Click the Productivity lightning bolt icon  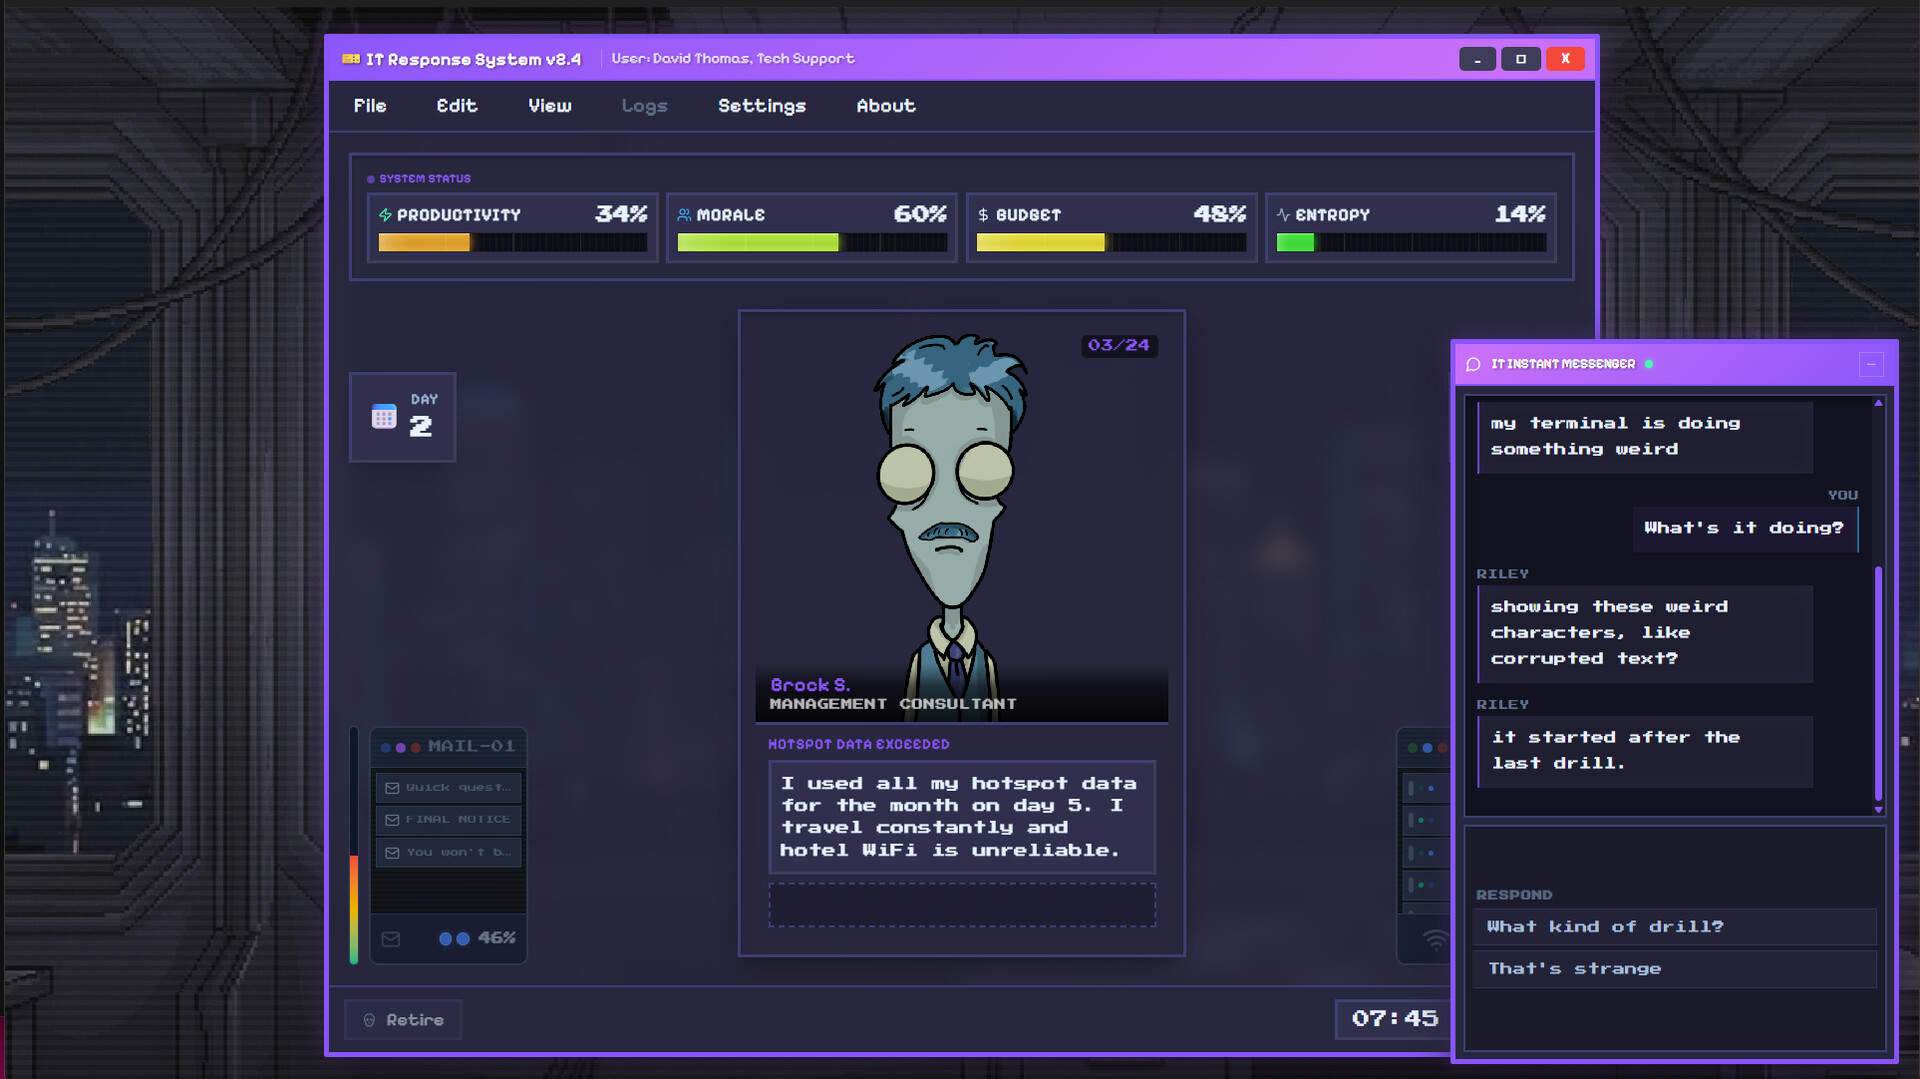385,215
